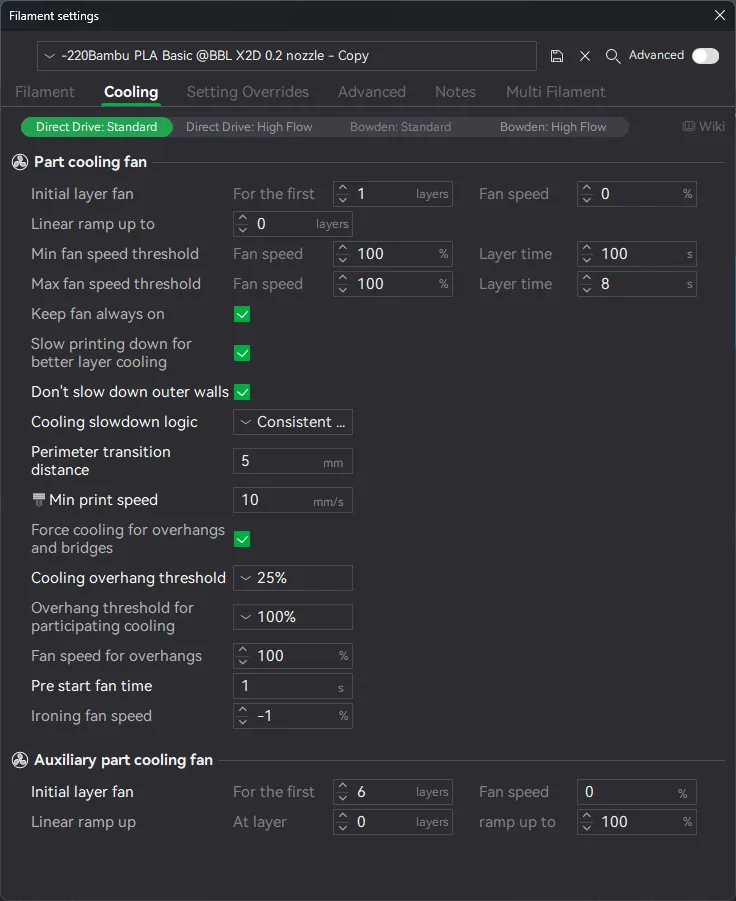Toggle the Advanced mode switch

coord(705,56)
